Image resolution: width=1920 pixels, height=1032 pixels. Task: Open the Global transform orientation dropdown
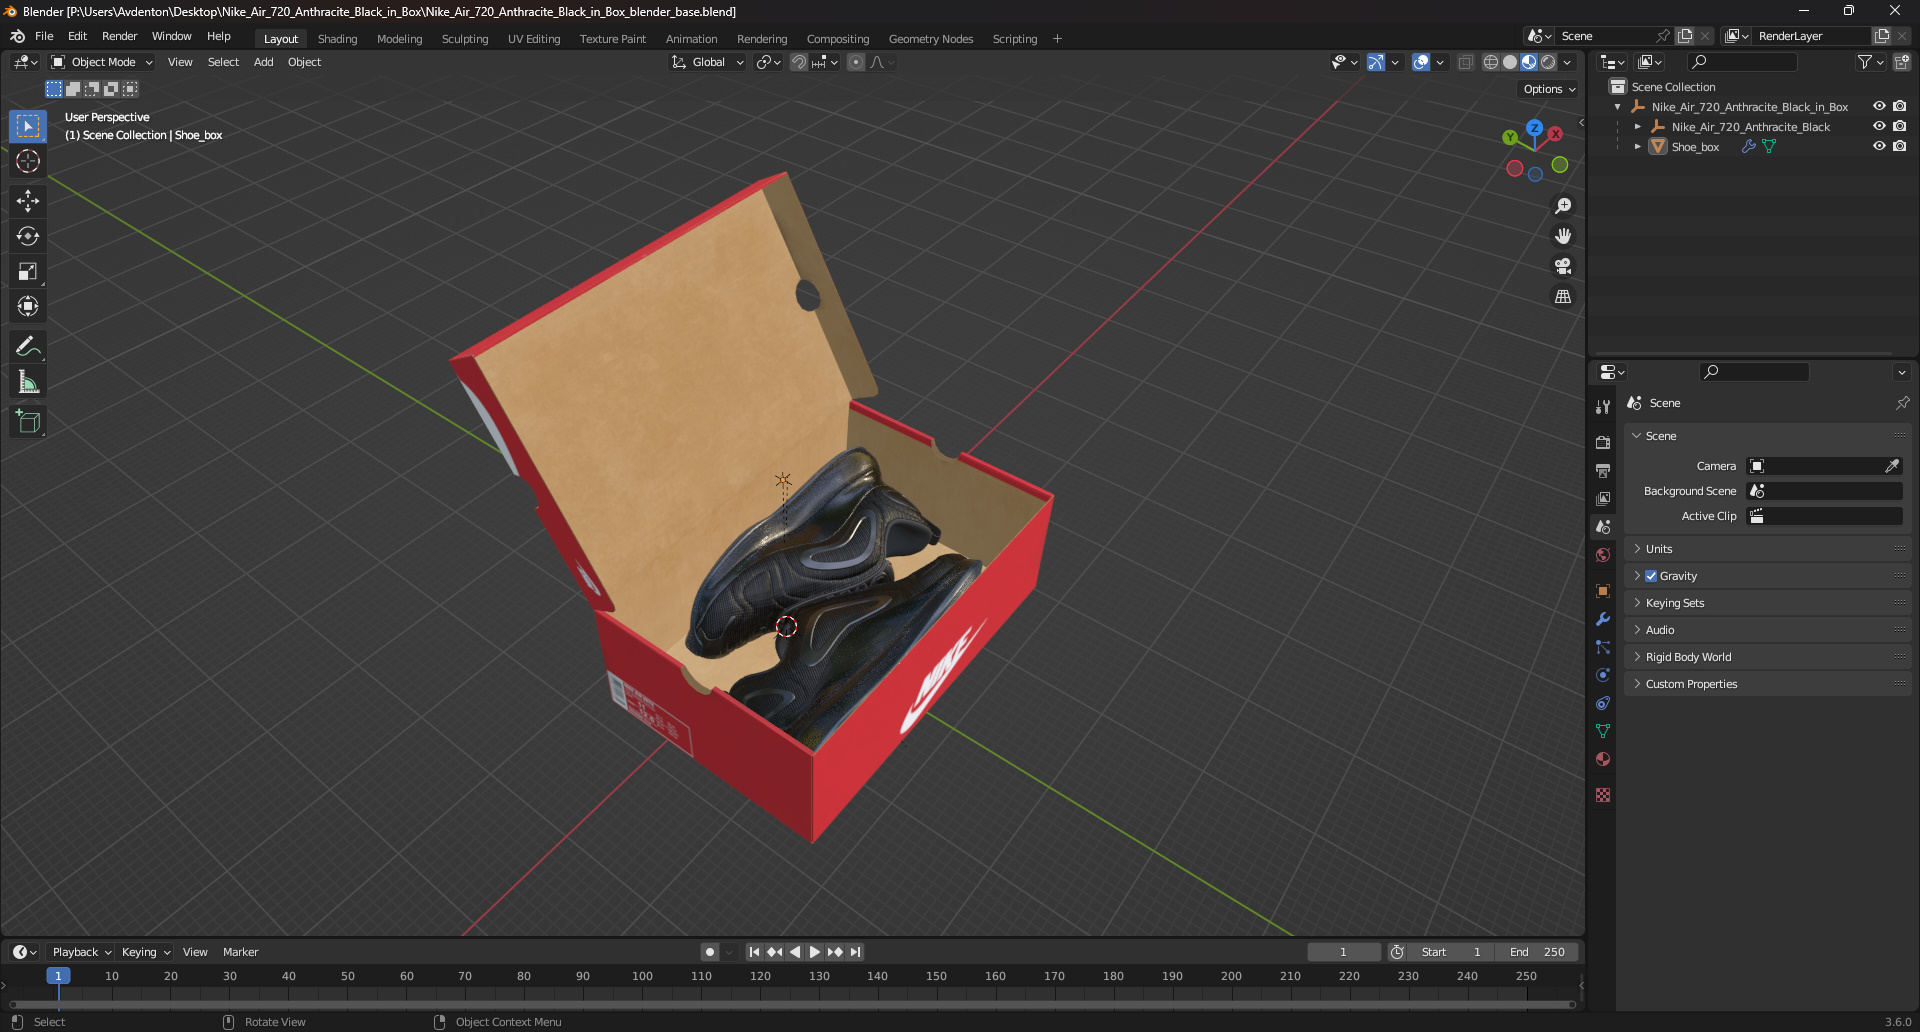pos(708,62)
